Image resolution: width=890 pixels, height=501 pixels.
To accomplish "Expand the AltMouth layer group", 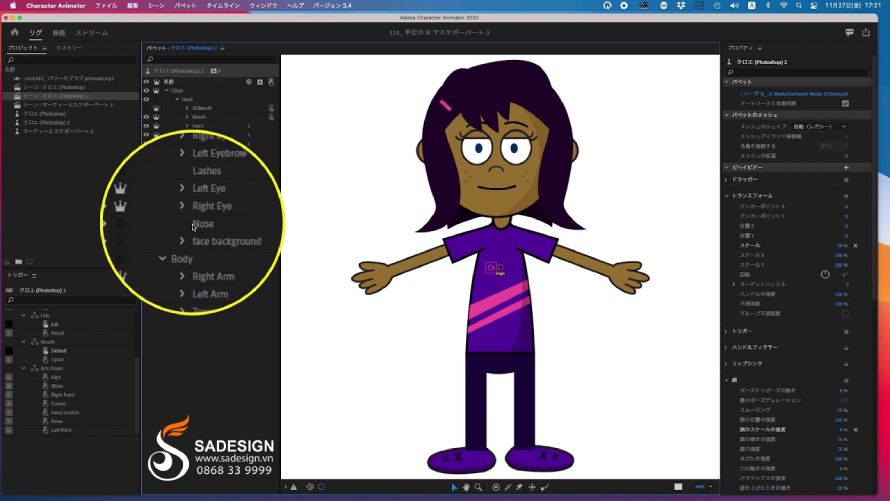I will coord(187,108).
